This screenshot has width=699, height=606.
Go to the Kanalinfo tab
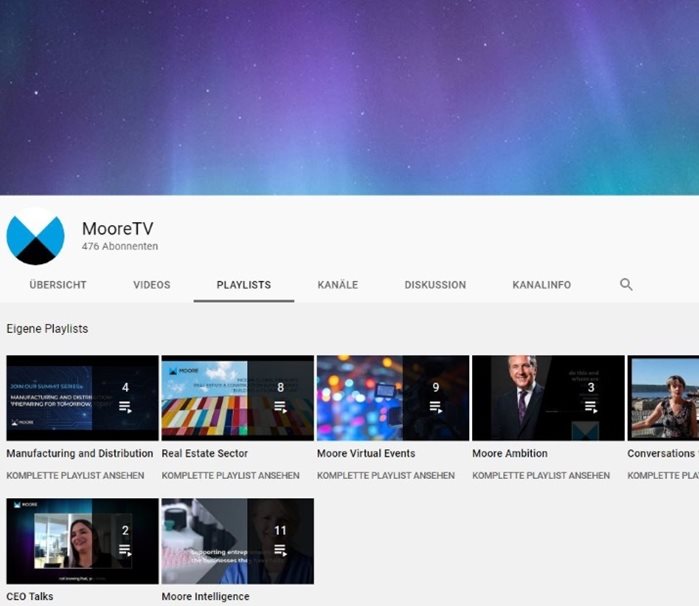click(542, 284)
